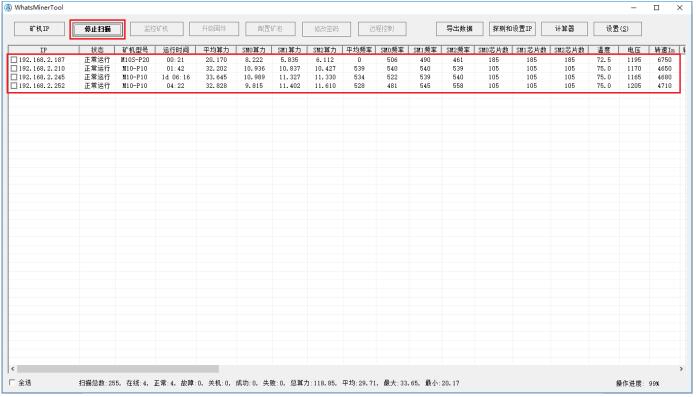
Task: Click the average hashrate value 32.828
Action: pyautogui.click(x=216, y=86)
